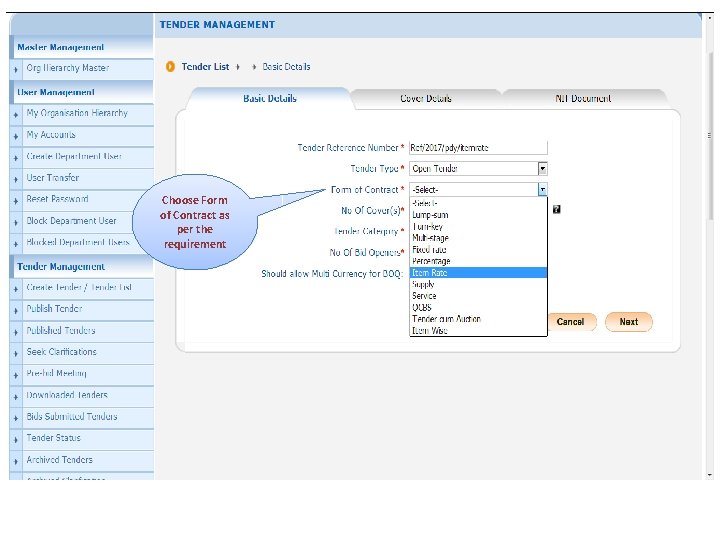Click arrow icon beside Publish Tender
Viewport: 720px width, 540px height.
coord(16,311)
